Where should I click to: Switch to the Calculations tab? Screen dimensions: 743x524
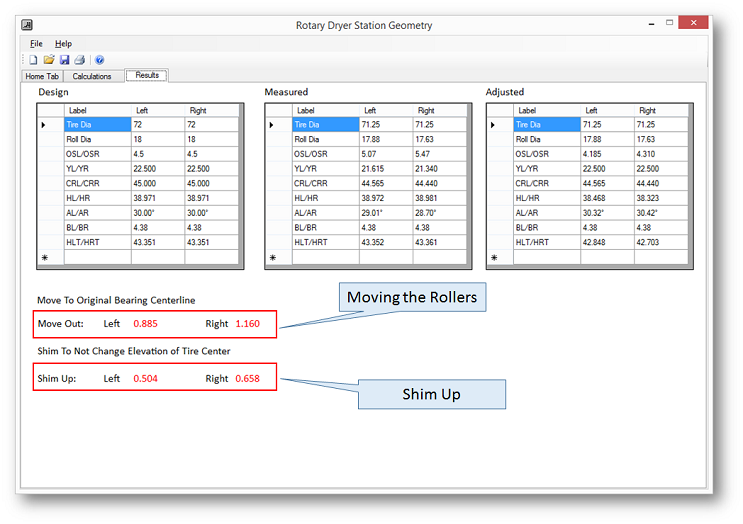coord(92,76)
